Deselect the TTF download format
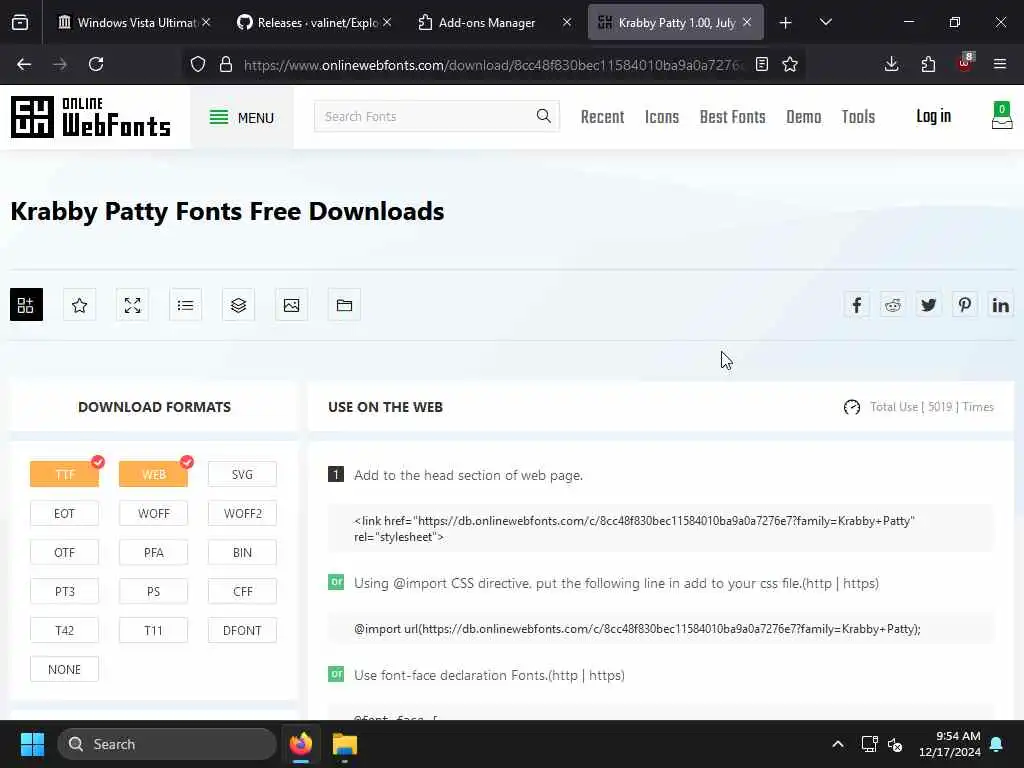 [65, 474]
